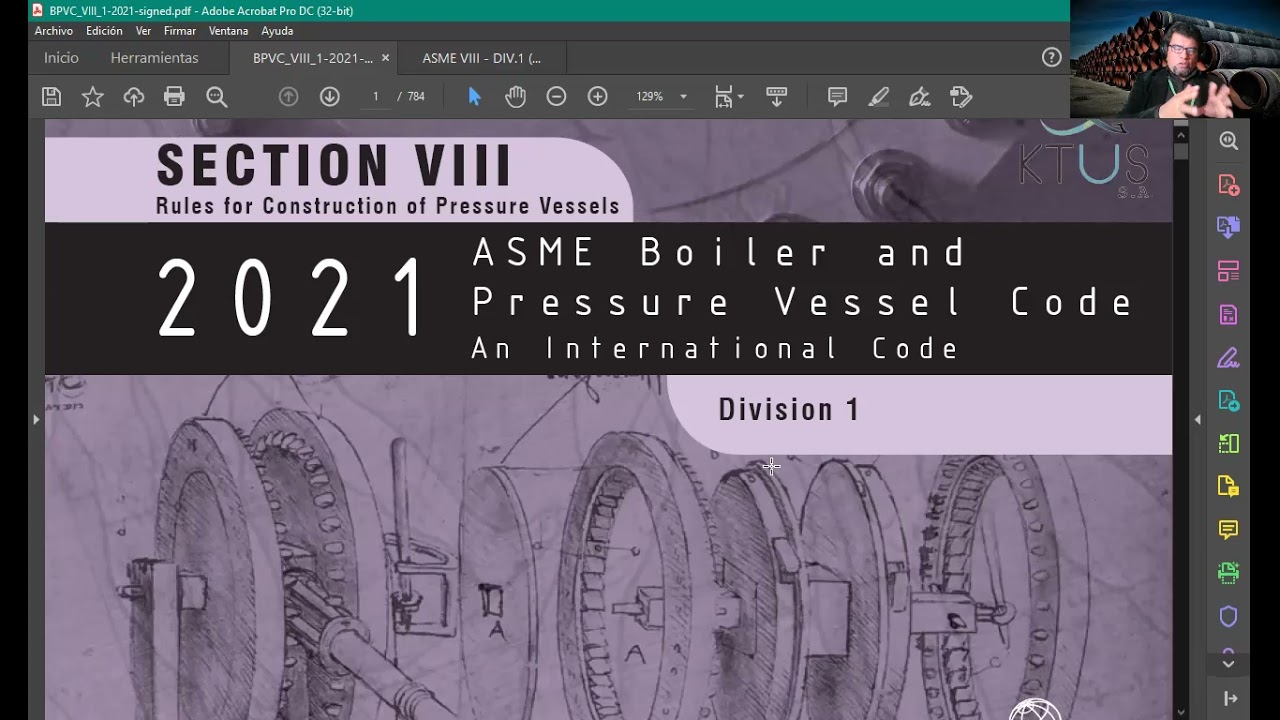Open the green Print Production tool in right pane
1280x720 pixels.
coord(1228,573)
